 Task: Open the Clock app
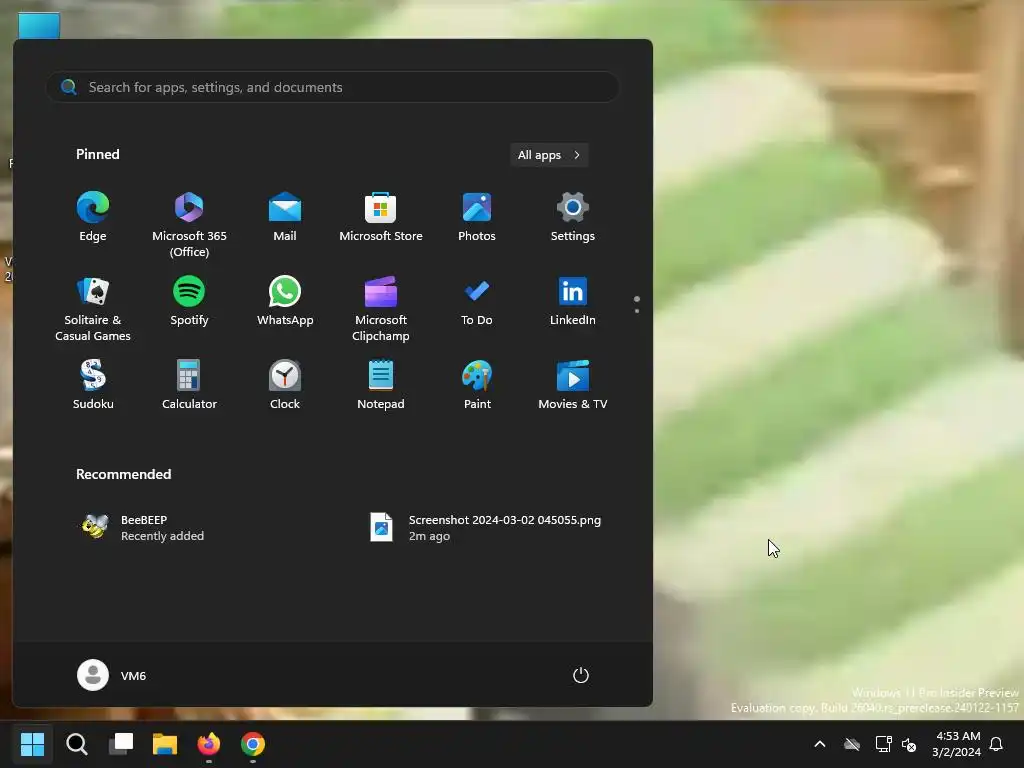(285, 385)
